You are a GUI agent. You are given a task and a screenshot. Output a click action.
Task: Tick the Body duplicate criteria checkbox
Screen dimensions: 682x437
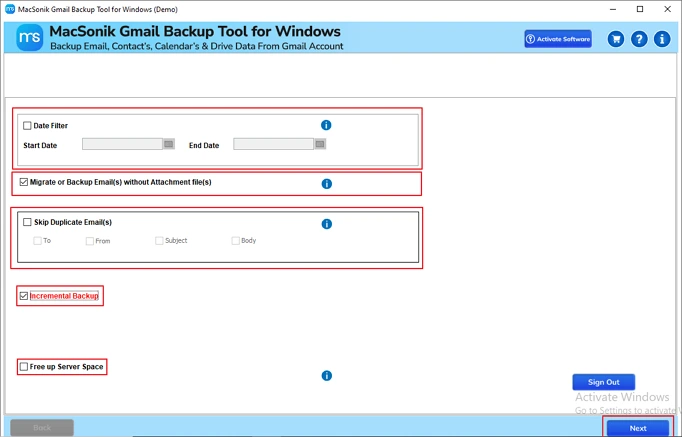pos(235,240)
